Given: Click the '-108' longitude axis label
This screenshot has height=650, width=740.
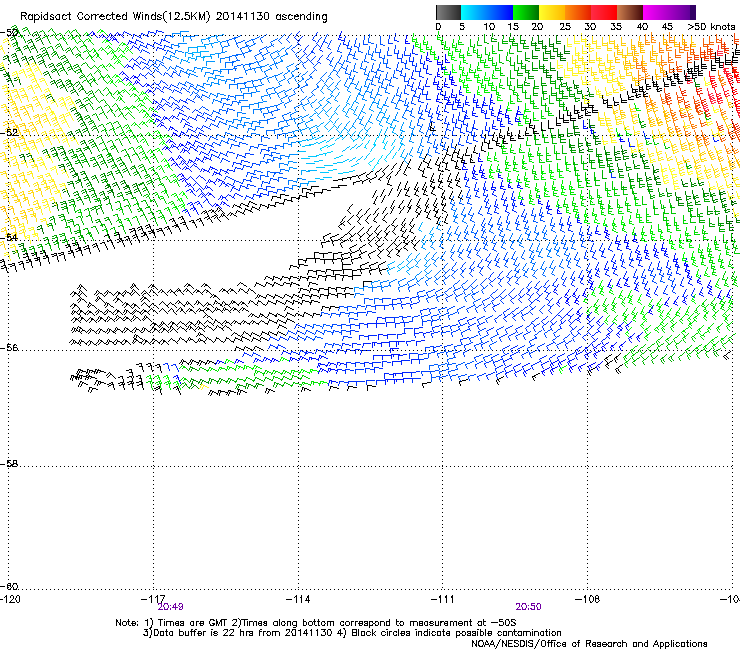Looking at the screenshot, I should [x=587, y=599].
